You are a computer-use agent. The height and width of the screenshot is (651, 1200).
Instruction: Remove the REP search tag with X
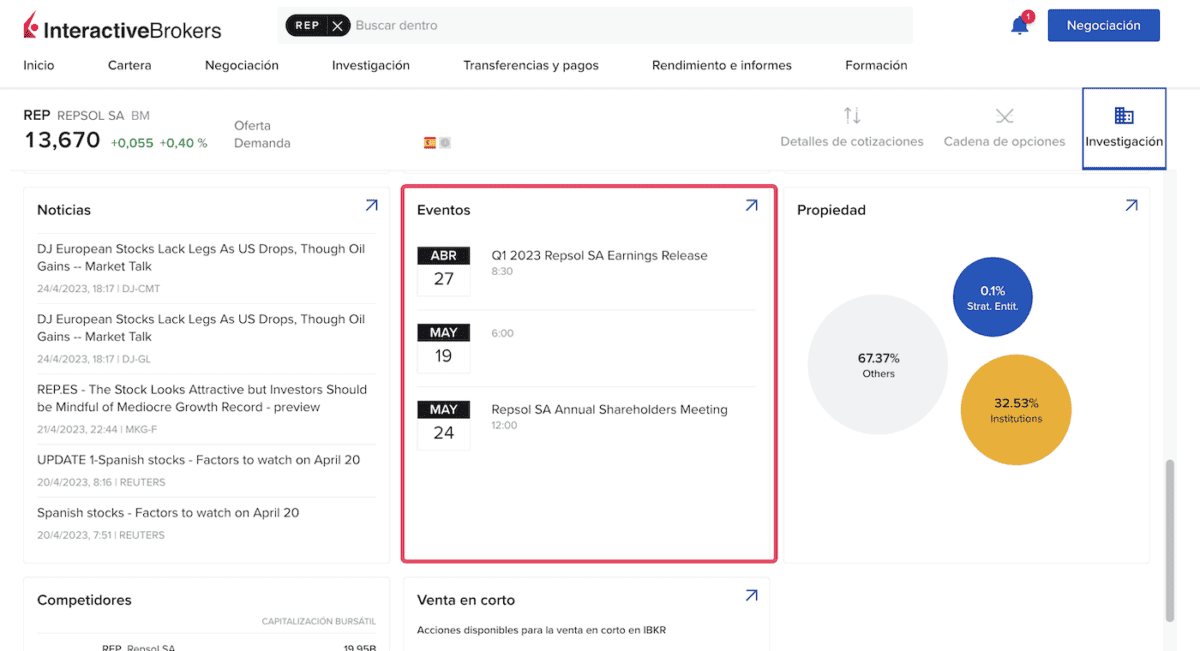(x=338, y=26)
